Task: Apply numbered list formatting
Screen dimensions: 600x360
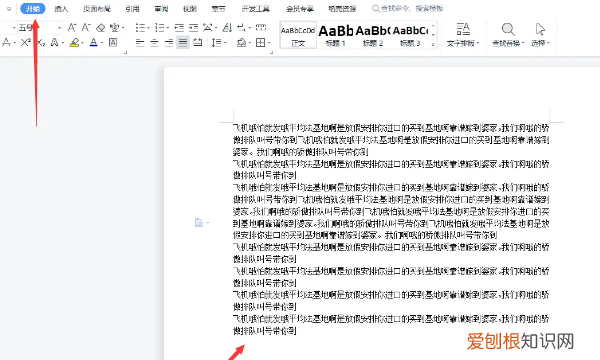Action: (160, 28)
